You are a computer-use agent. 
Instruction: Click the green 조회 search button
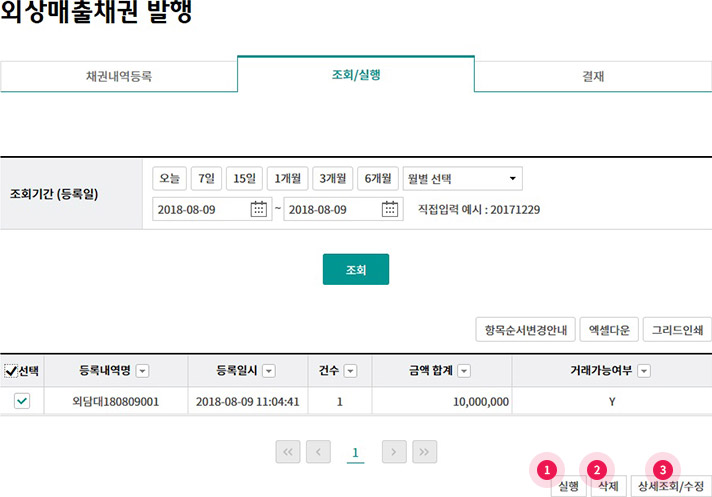[x=355, y=270]
